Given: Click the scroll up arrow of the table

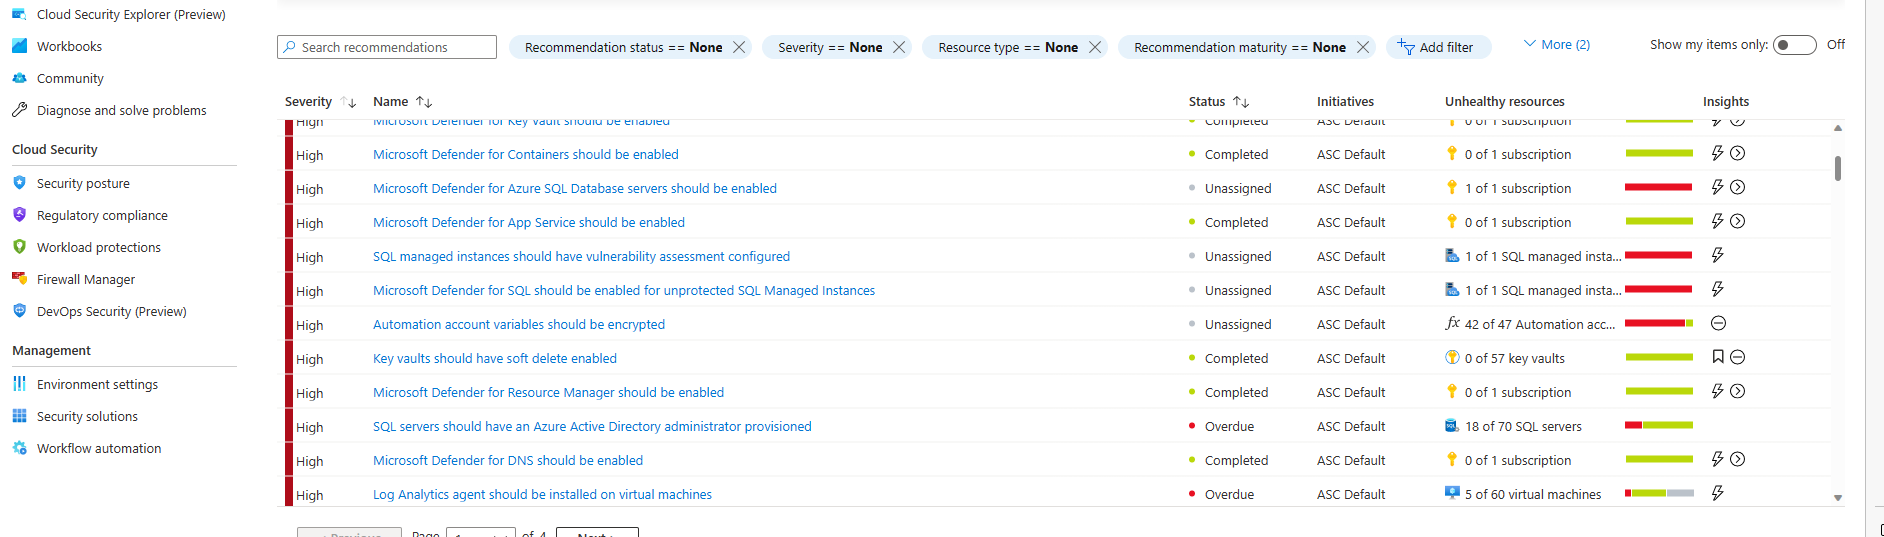Looking at the screenshot, I should tap(1838, 128).
